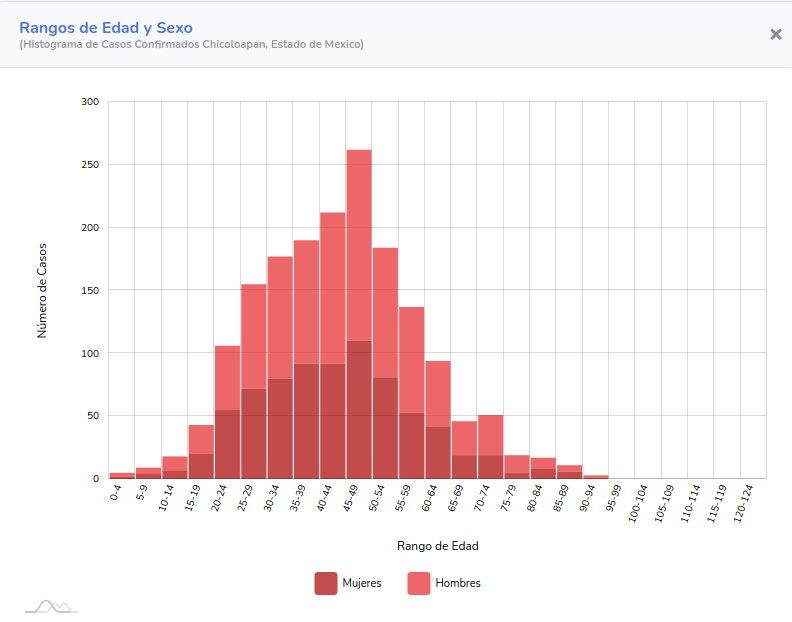Click the Hombres bar for 70-74 range

click(x=491, y=435)
